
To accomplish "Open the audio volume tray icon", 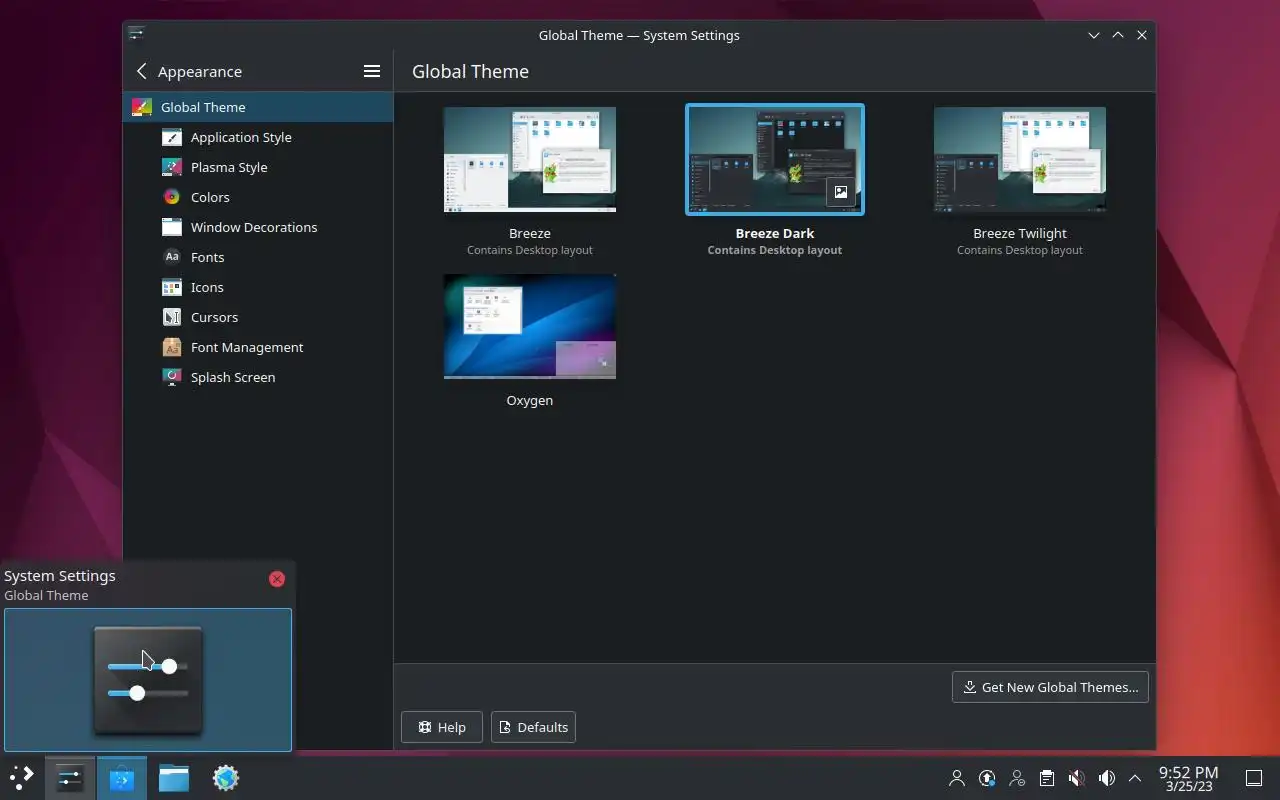I will 1107,778.
